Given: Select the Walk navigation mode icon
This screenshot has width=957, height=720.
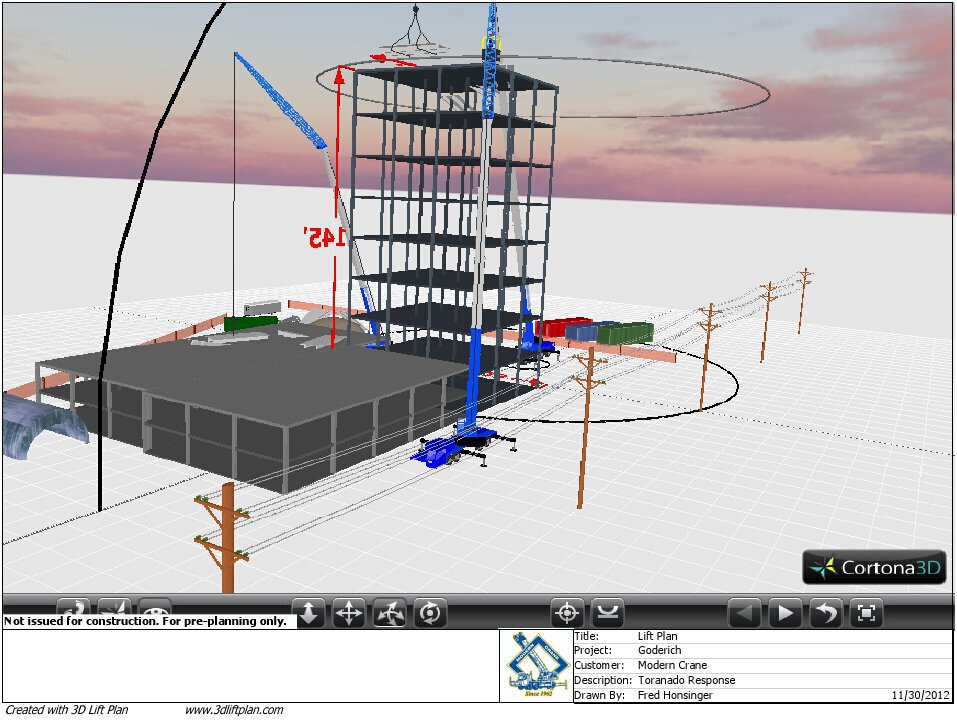Looking at the screenshot, I should point(74,607).
